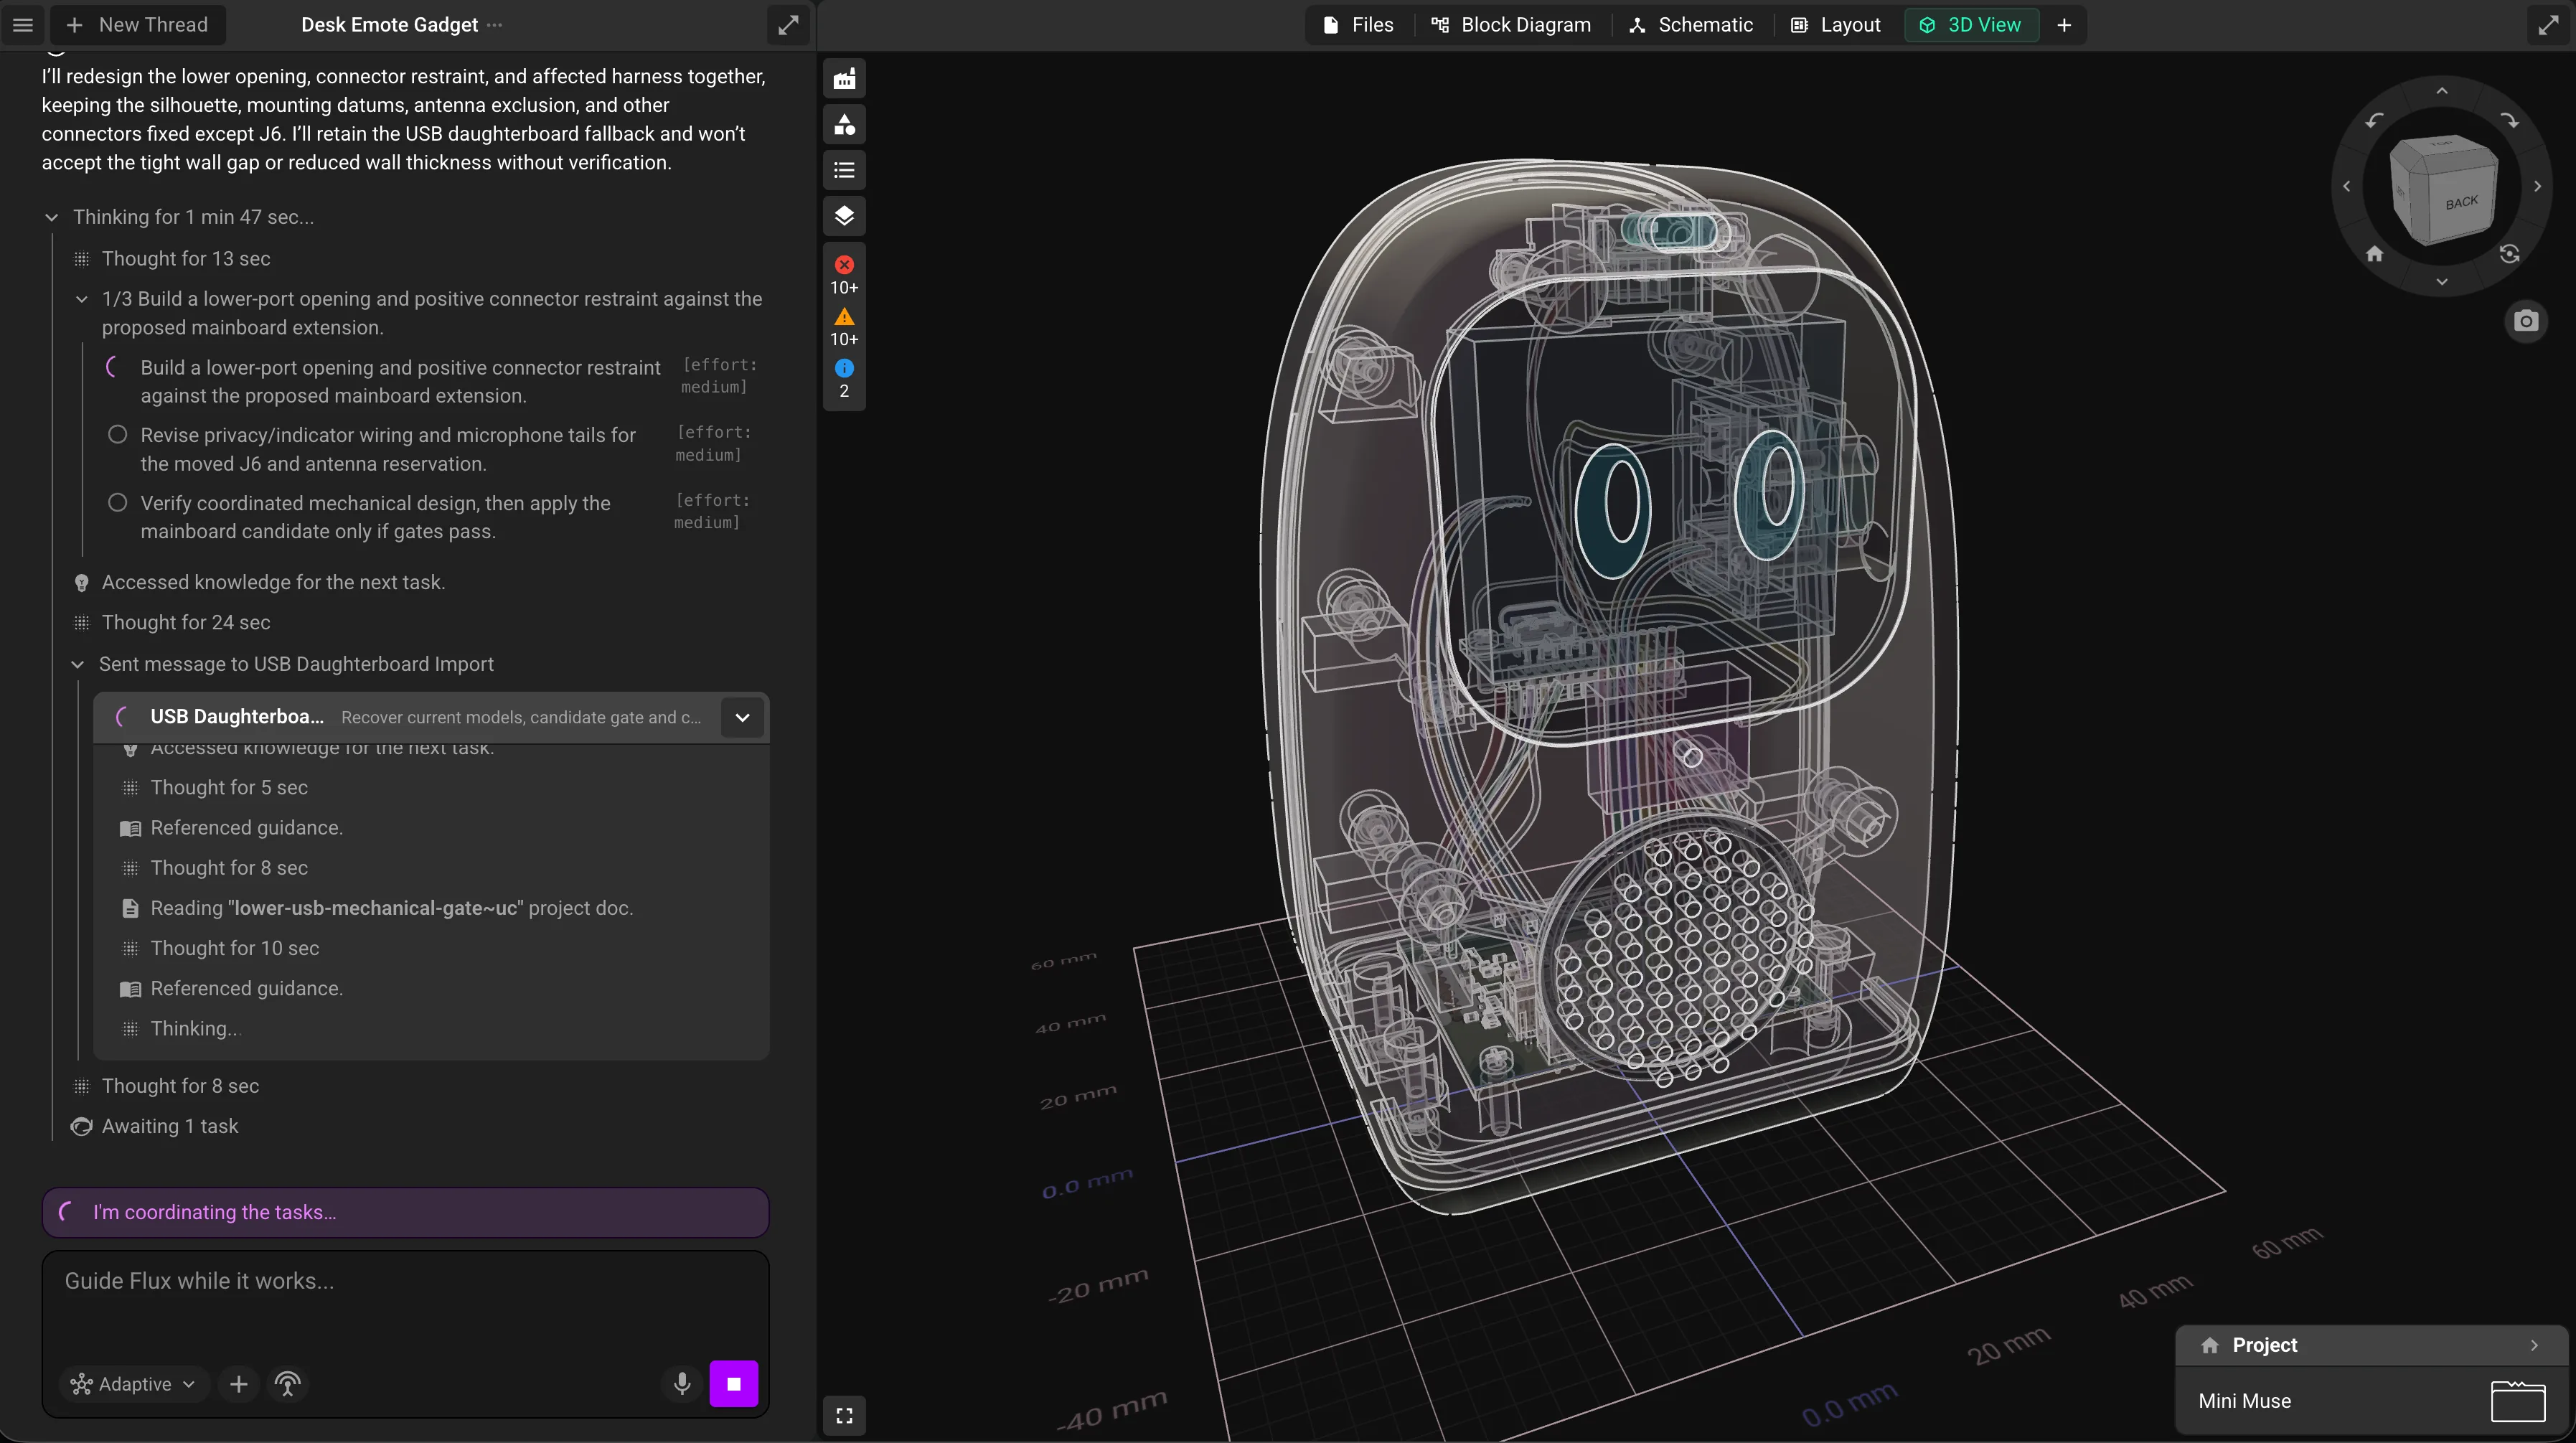This screenshot has width=2576, height=1443.
Task: Select the 3D View tab
Action: 1971,25
